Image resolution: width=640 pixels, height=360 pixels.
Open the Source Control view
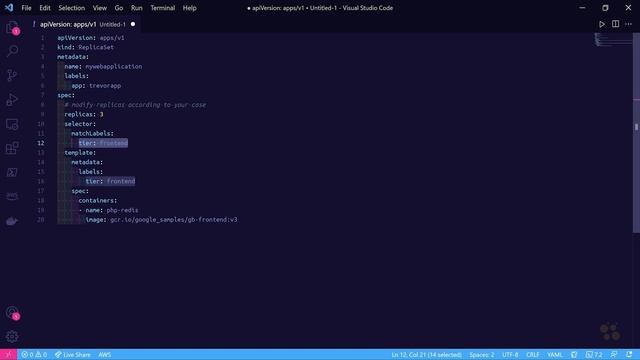tap(12, 75)
